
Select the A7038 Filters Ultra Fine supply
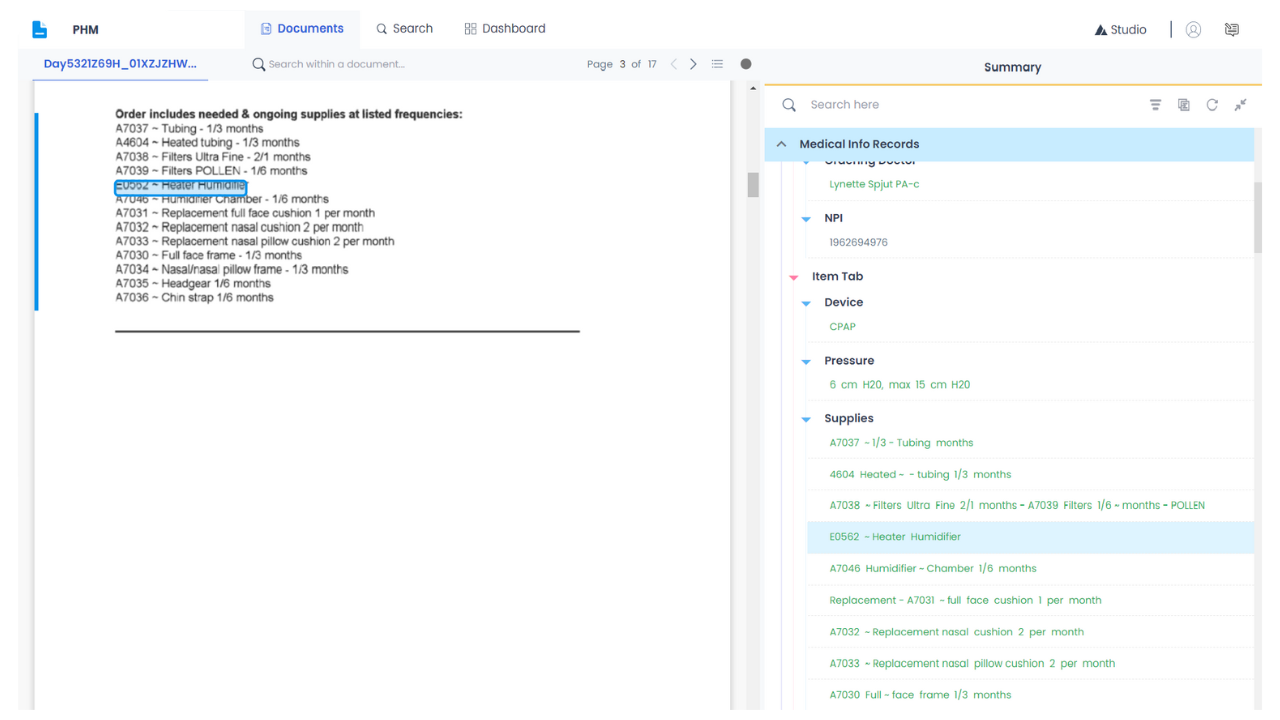[x=1017, y=506]
